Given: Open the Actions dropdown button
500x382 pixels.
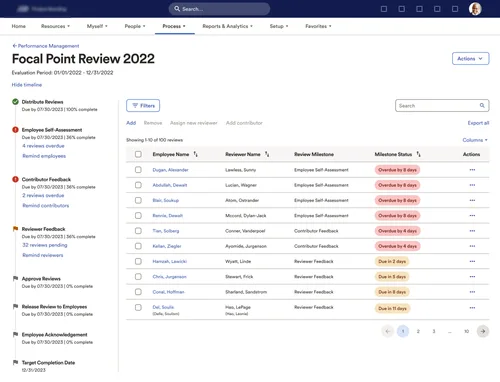Looking at the screenshot, I should pos(470,58).
